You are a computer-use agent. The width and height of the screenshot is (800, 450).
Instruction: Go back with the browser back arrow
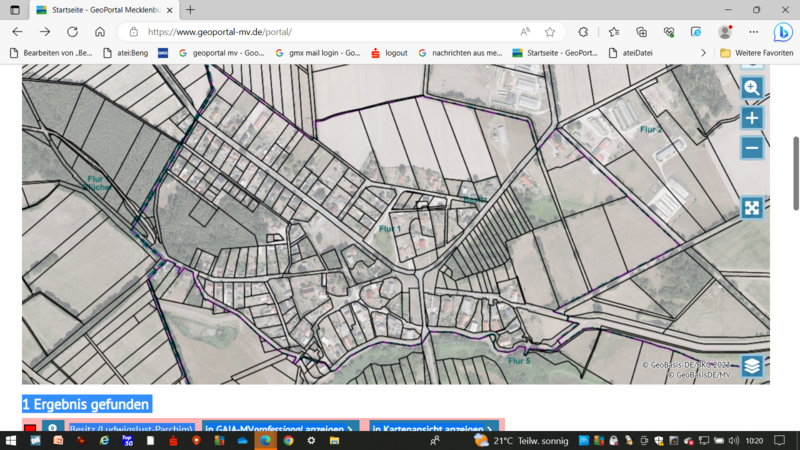17,32
